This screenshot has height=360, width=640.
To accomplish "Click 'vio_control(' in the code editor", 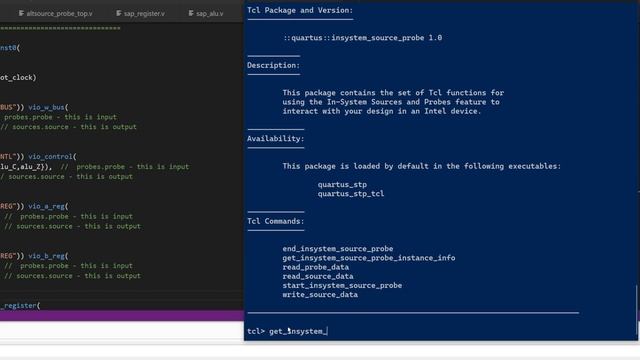I will [x=52, y=156].
